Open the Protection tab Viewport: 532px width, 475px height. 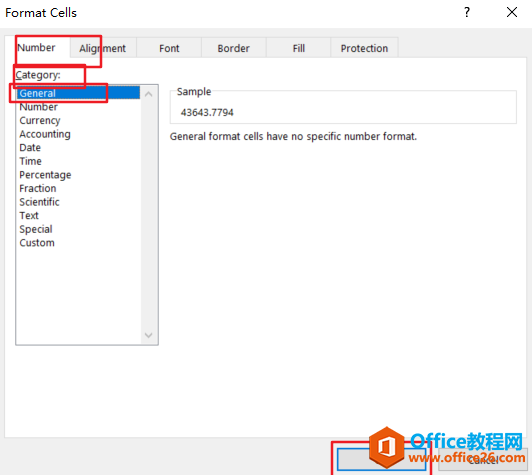tap(364, 49)
